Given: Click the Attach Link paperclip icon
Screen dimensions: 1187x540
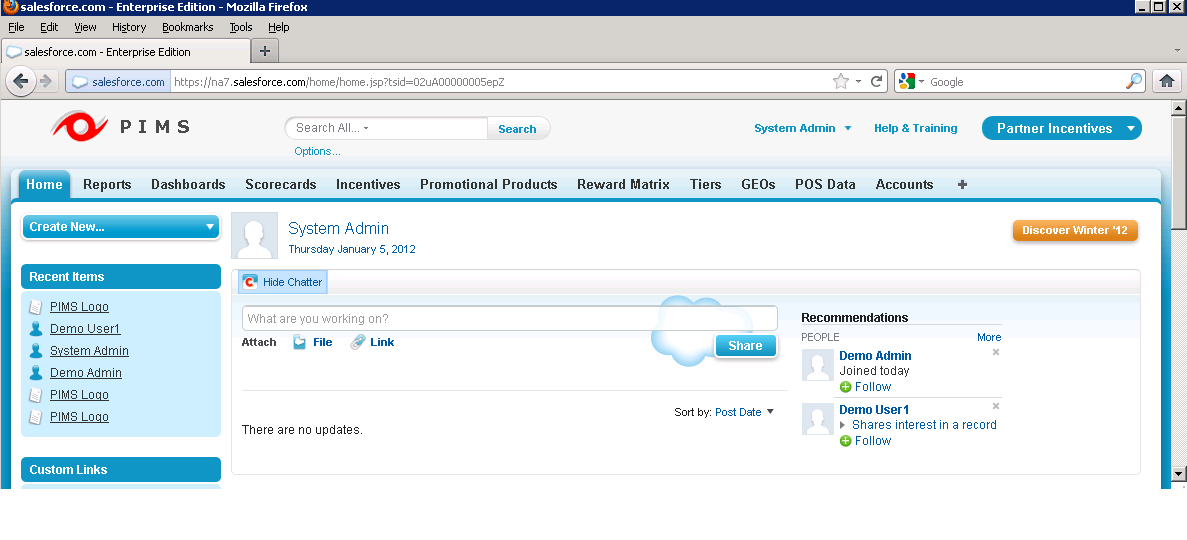Looking at the screenshot, I should point(358,342).
